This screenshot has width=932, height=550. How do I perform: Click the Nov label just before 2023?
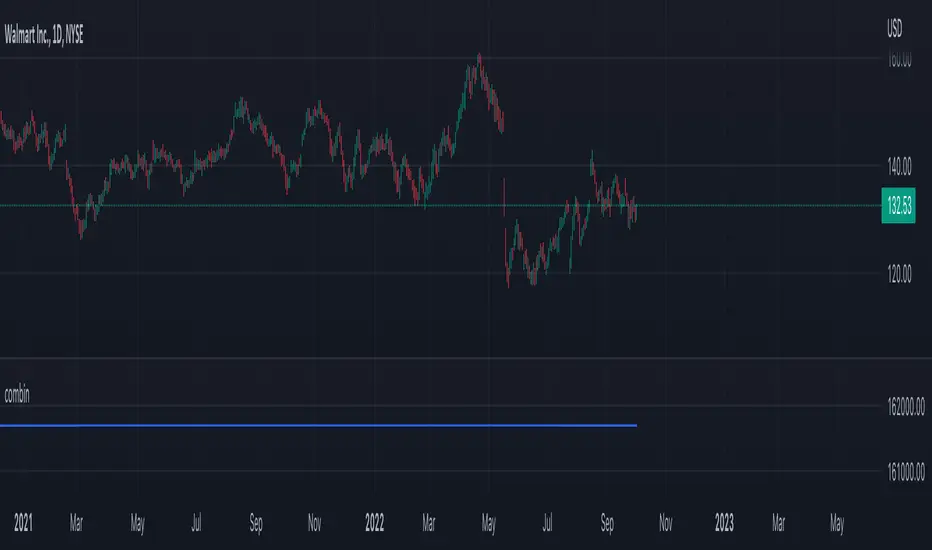[666, 522]
